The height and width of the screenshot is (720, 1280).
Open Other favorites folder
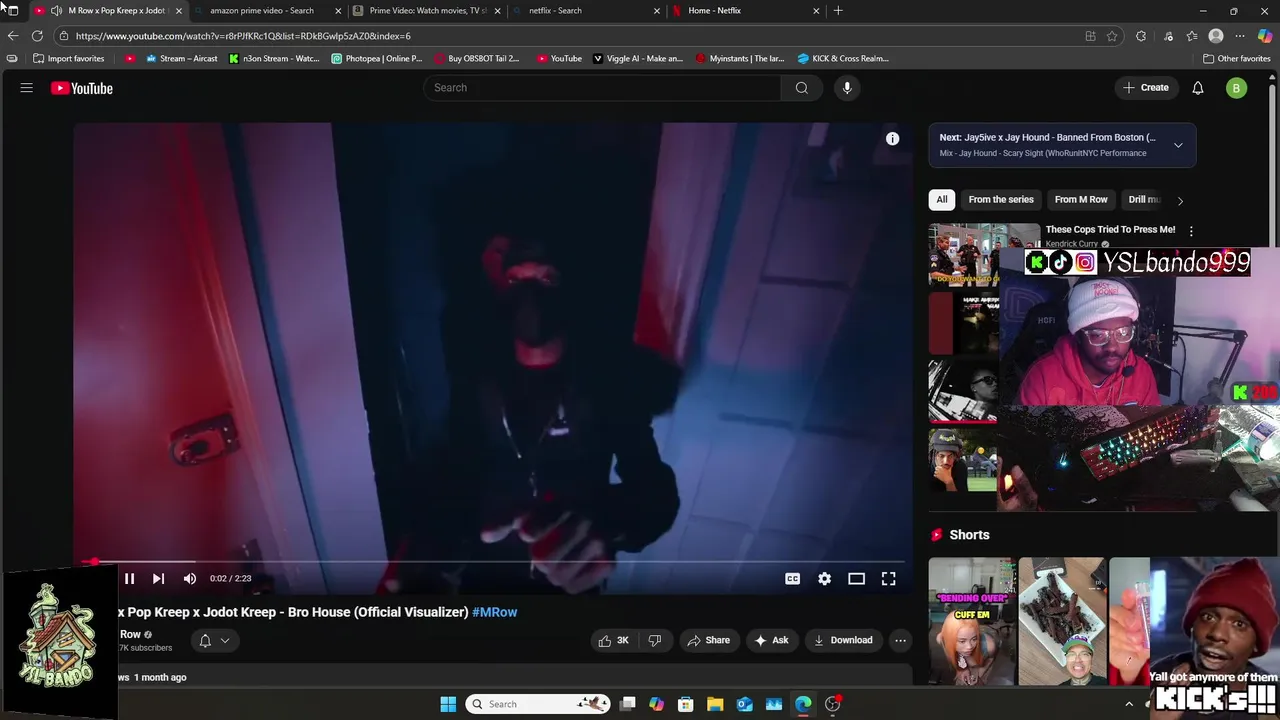pyautogui.click(x=1236, y=58)
